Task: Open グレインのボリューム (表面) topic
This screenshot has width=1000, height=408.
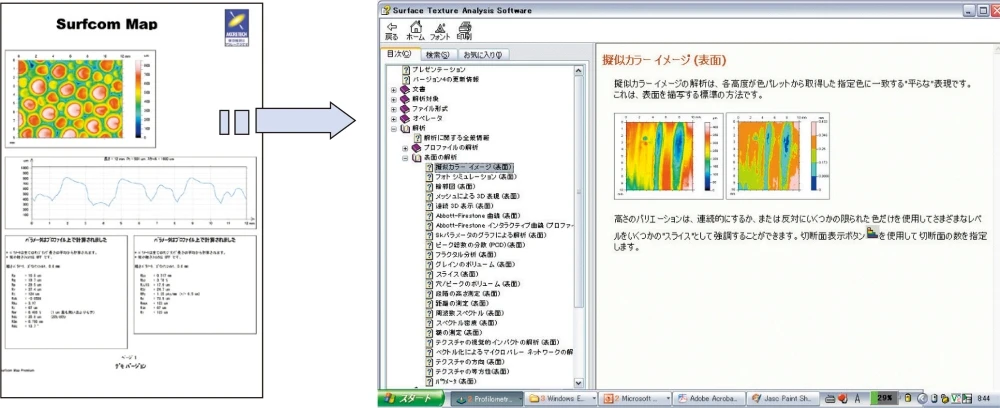Action: (x=476, y=264)
